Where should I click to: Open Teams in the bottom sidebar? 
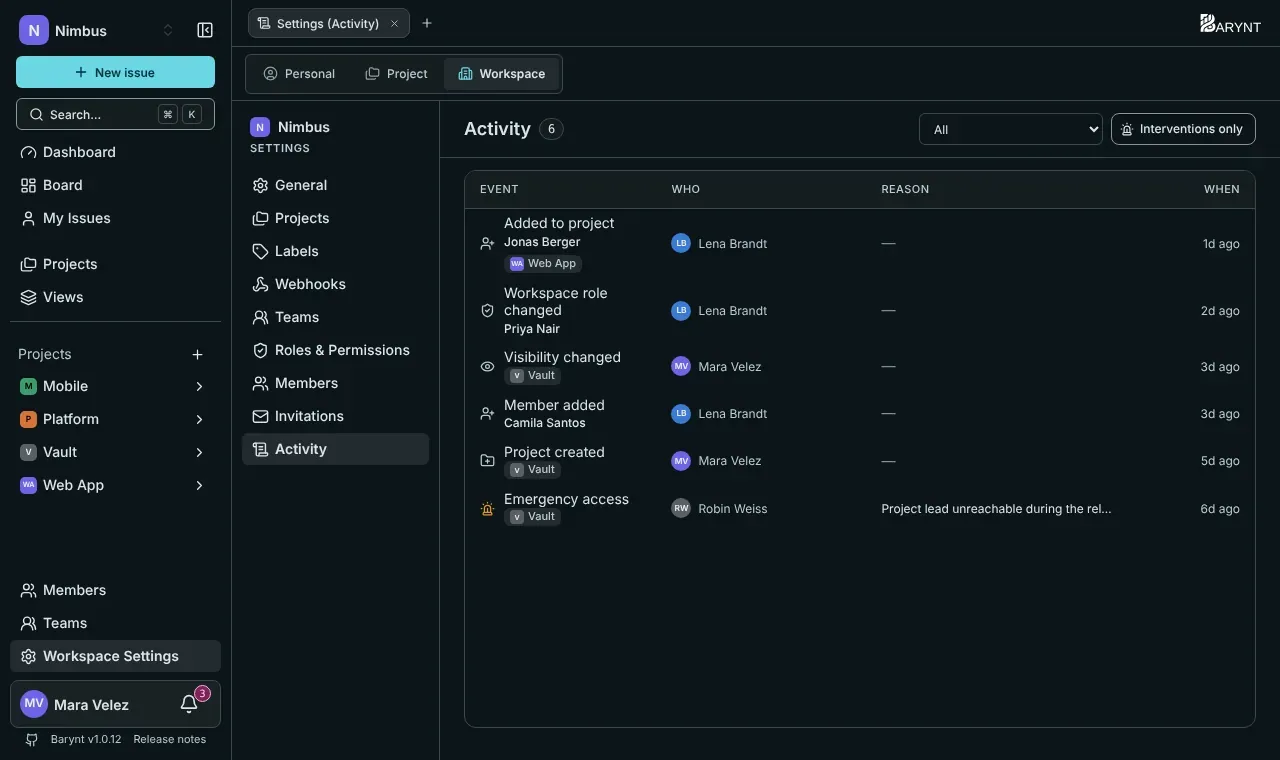[115, 623]
